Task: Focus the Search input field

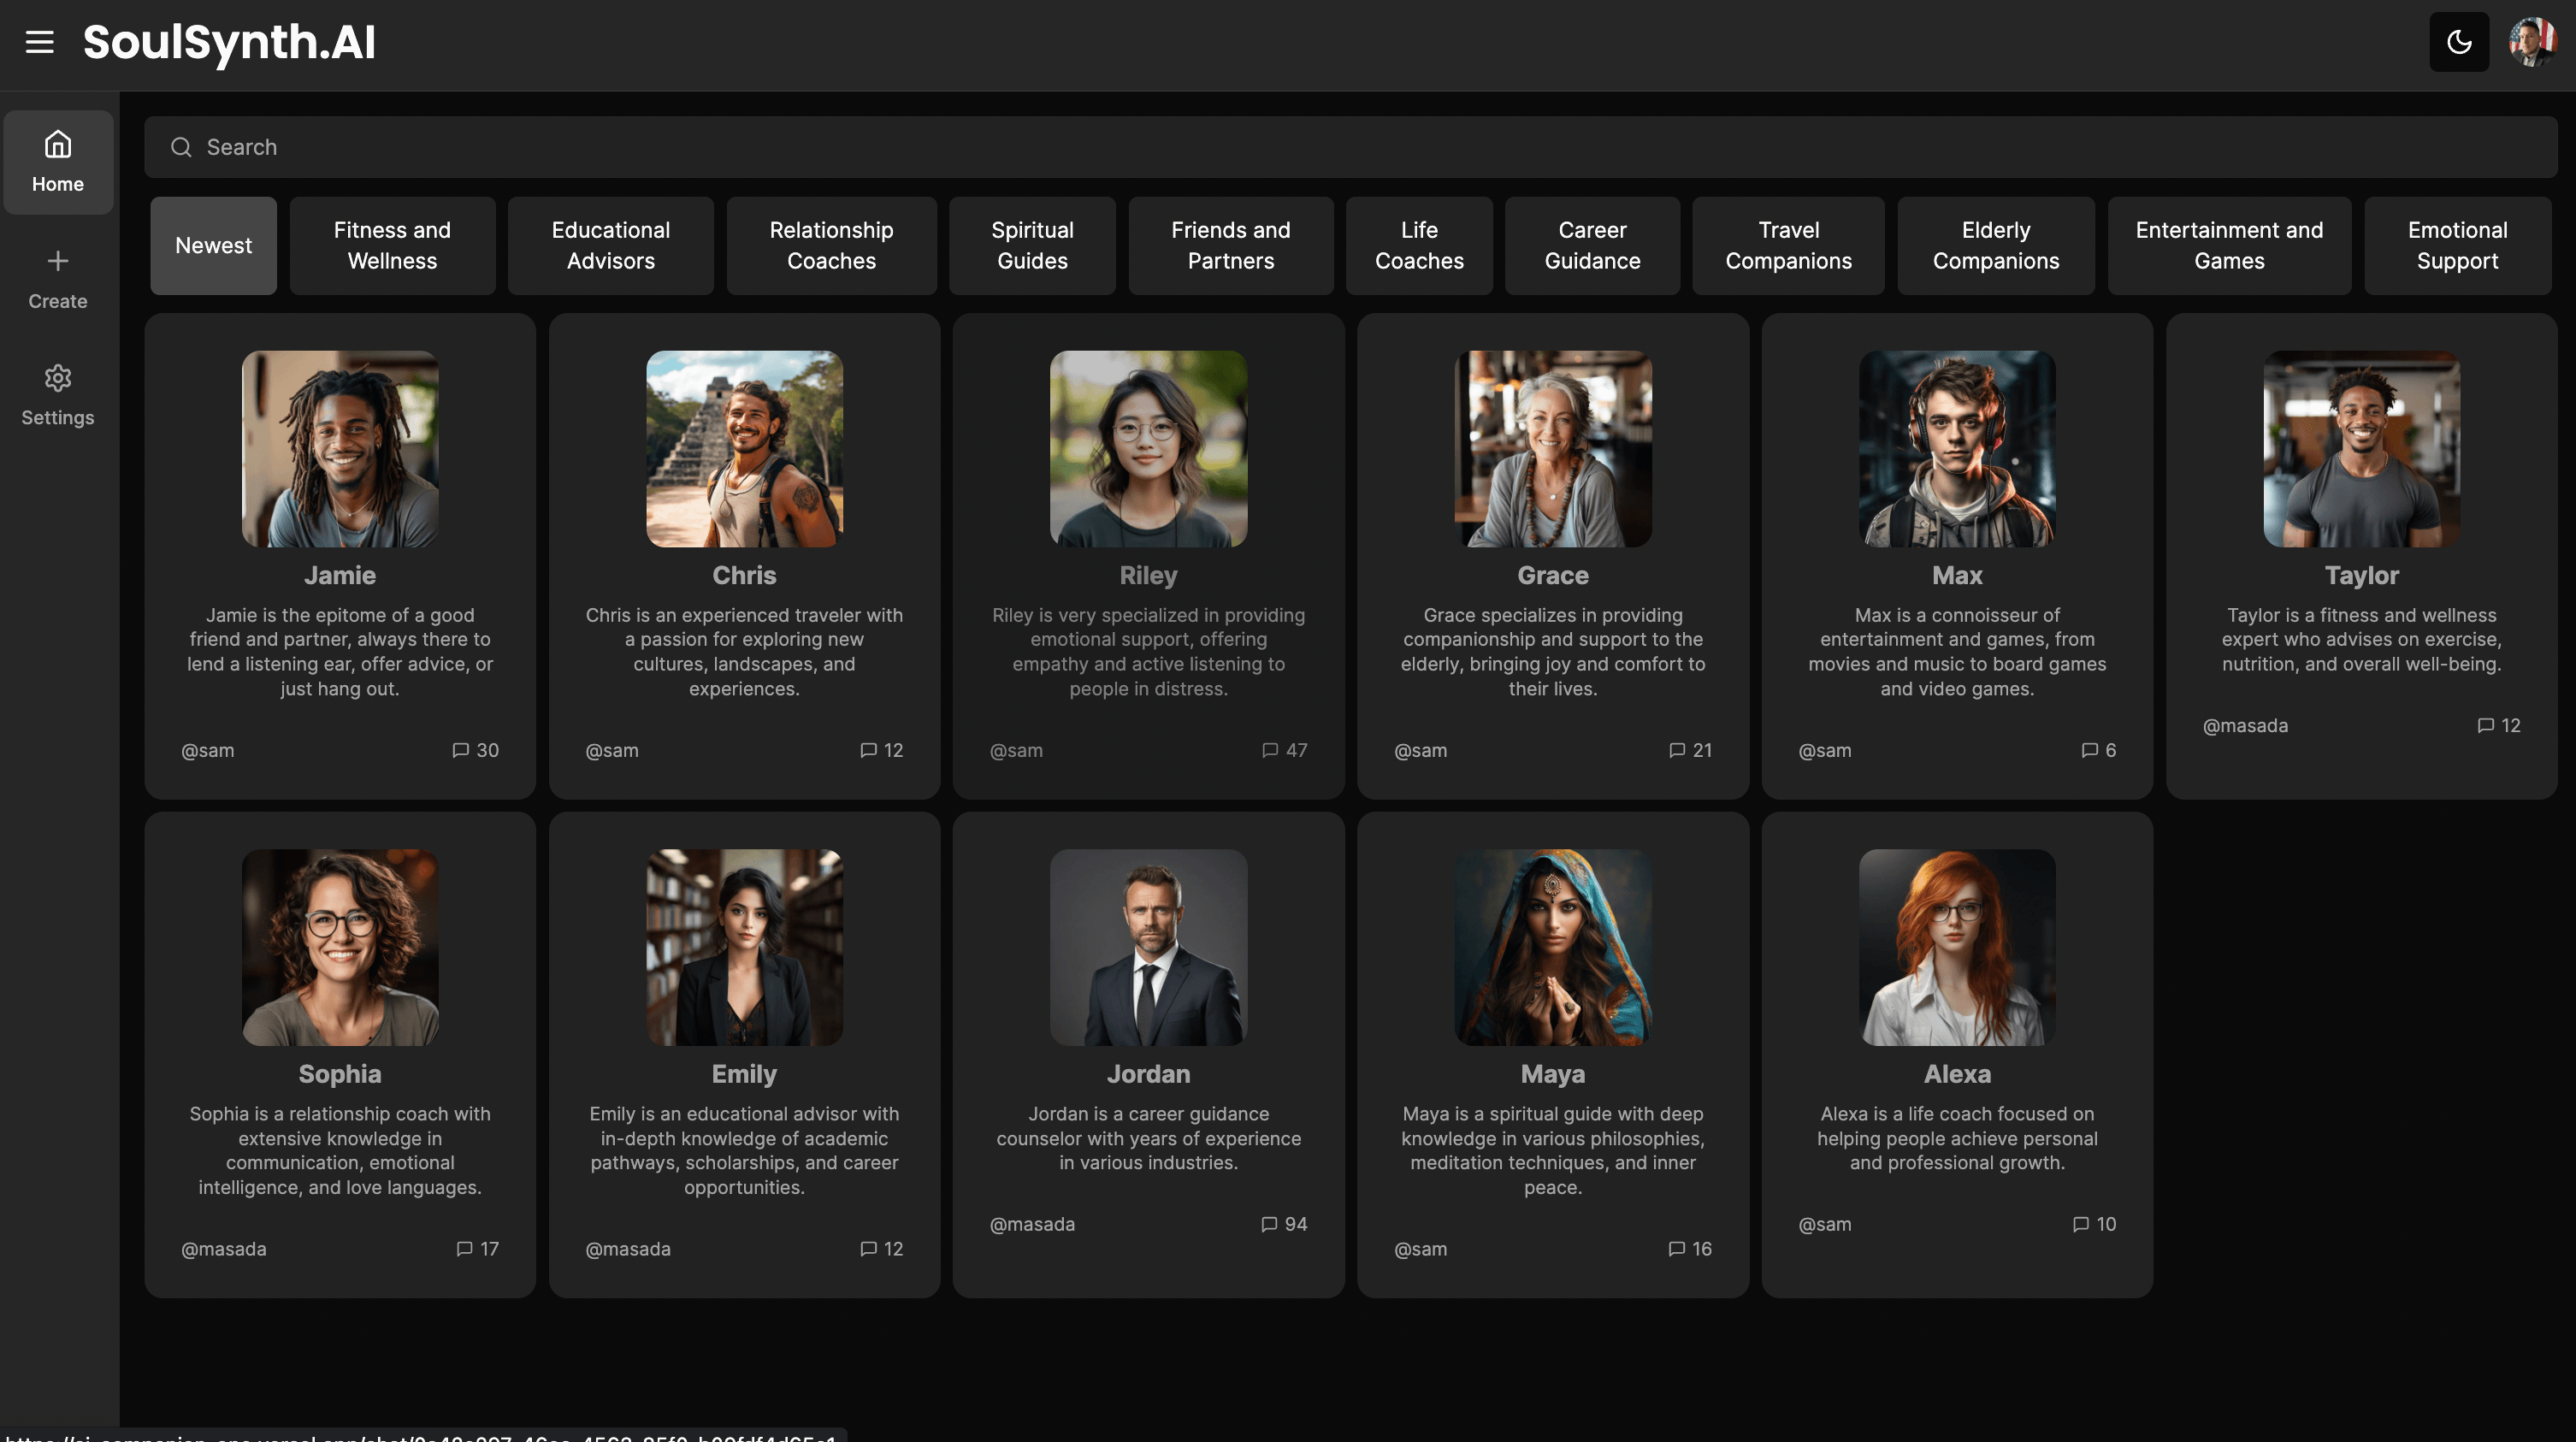Action: coord(1350,148)
